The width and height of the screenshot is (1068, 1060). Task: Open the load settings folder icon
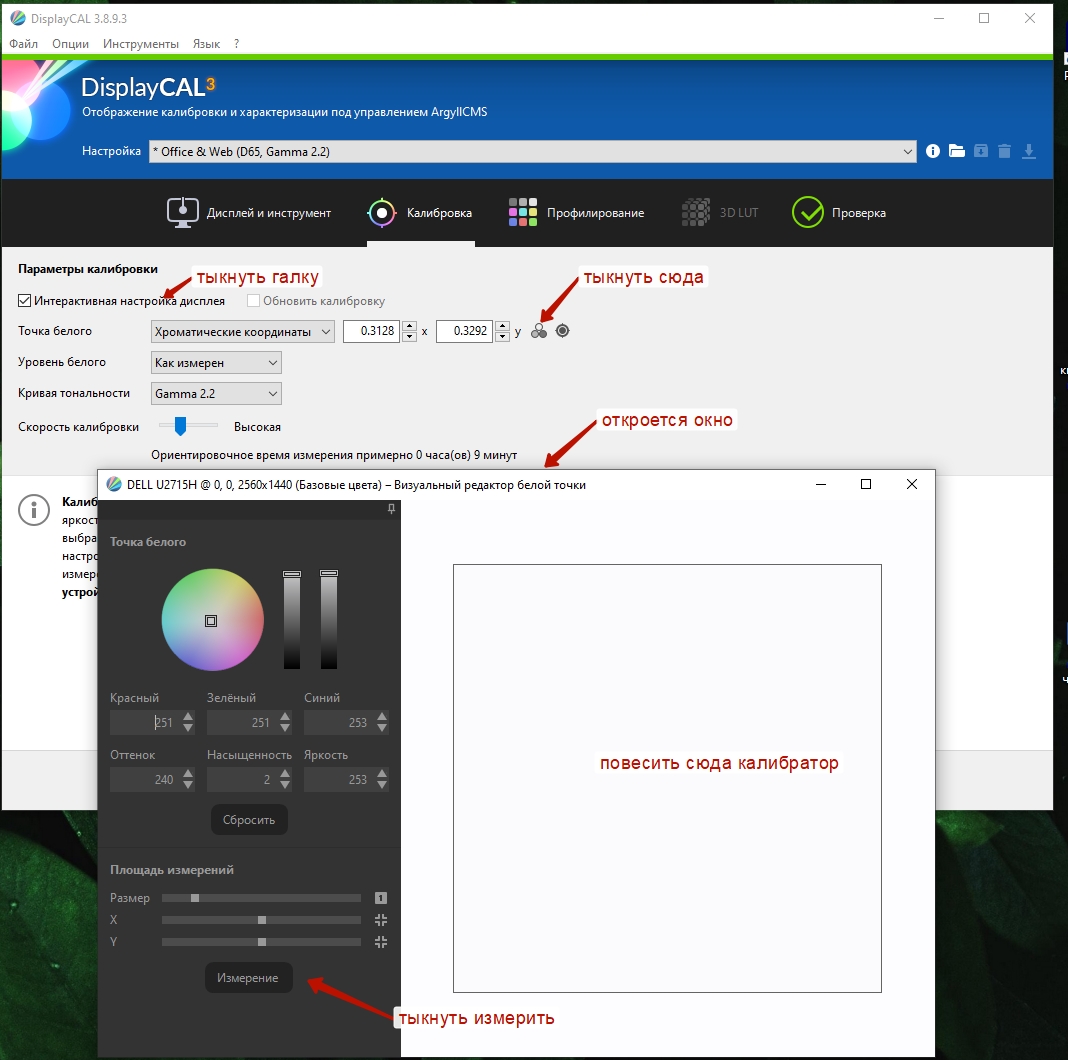pyautogui.click(x=957, y=151)
